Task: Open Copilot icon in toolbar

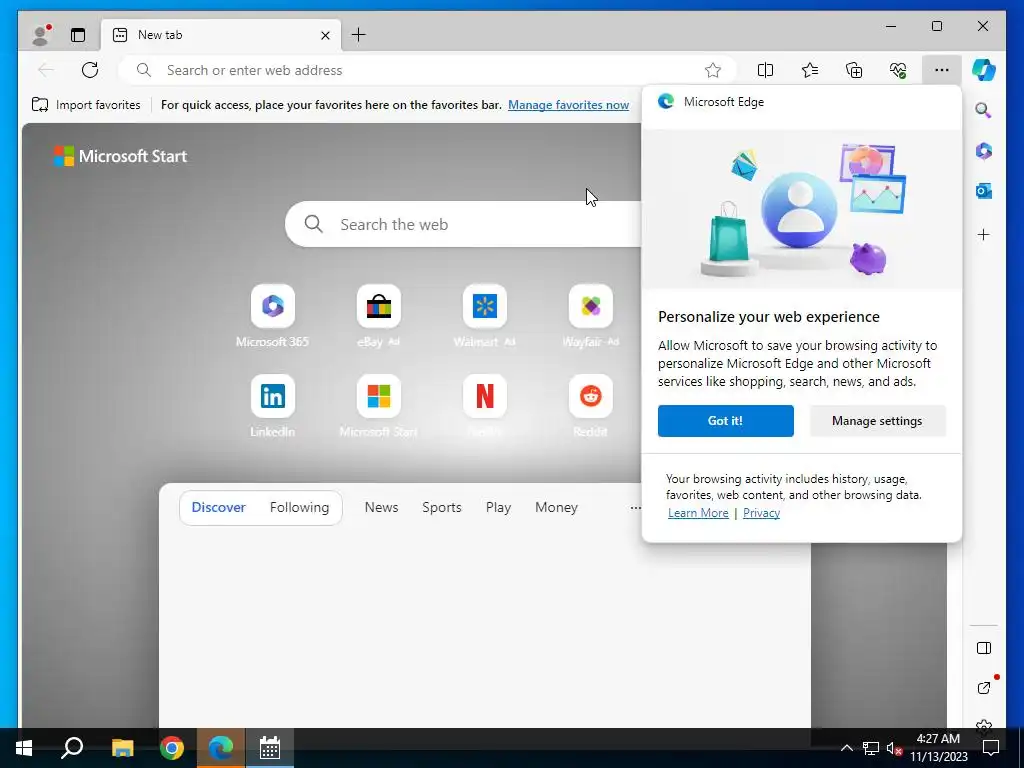Action: pos(984,70)
